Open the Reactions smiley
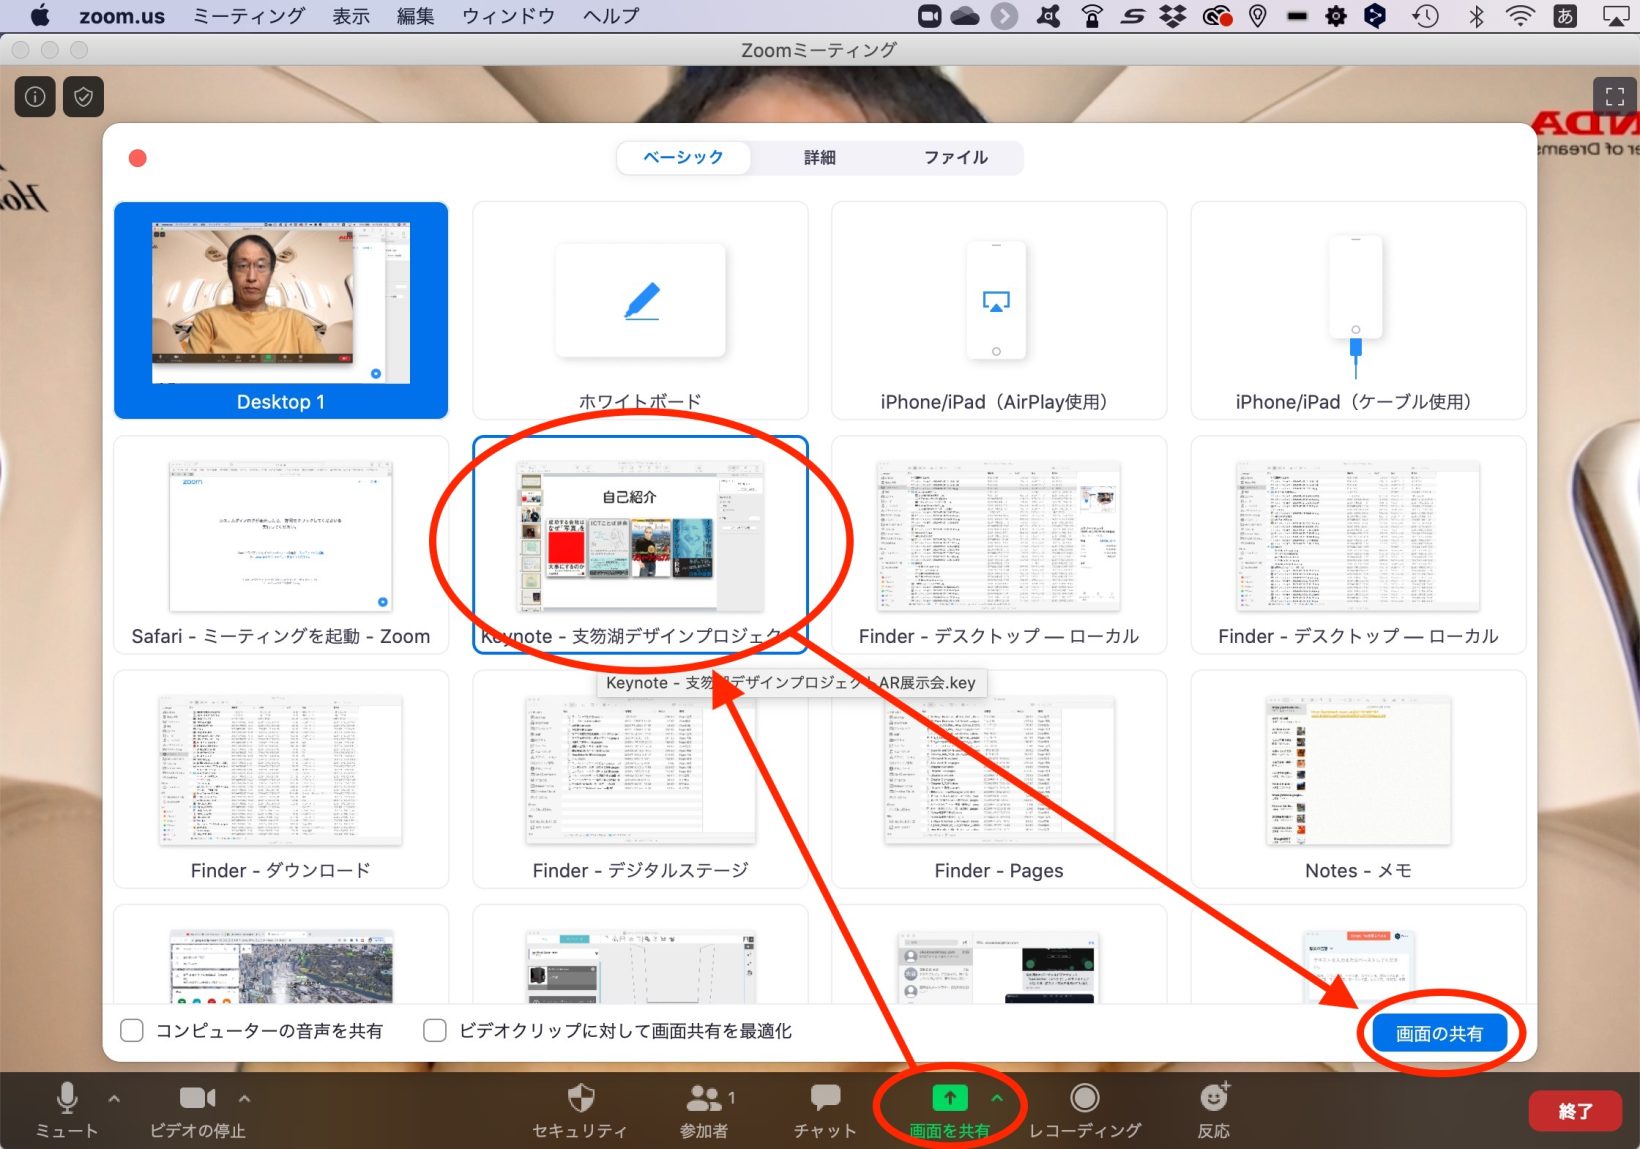Screen dimensions: 1640x1149 click(1214, 1098)
